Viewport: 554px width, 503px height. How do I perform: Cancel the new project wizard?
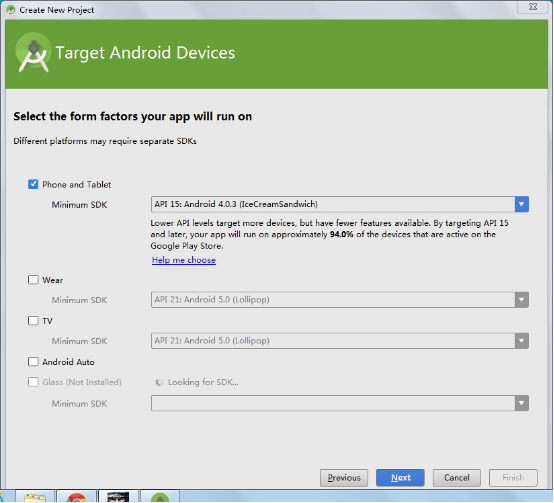456,478
